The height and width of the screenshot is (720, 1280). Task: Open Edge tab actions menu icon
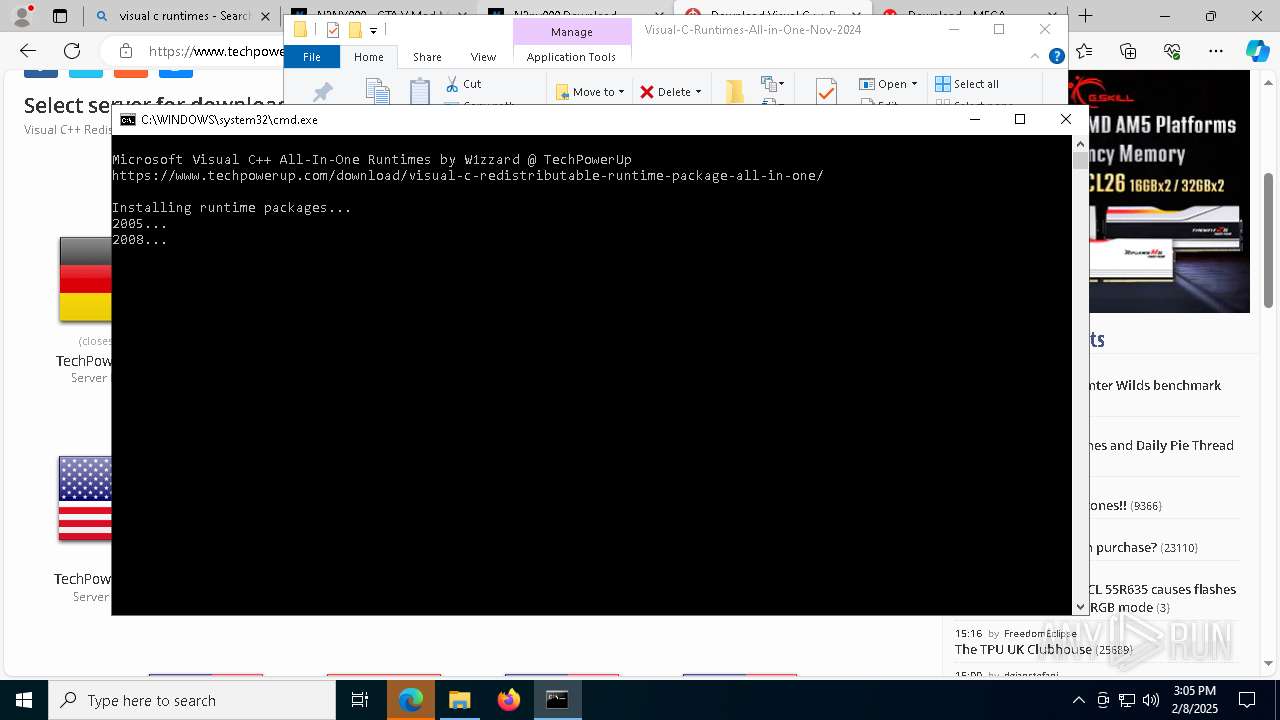click(60, 16)
